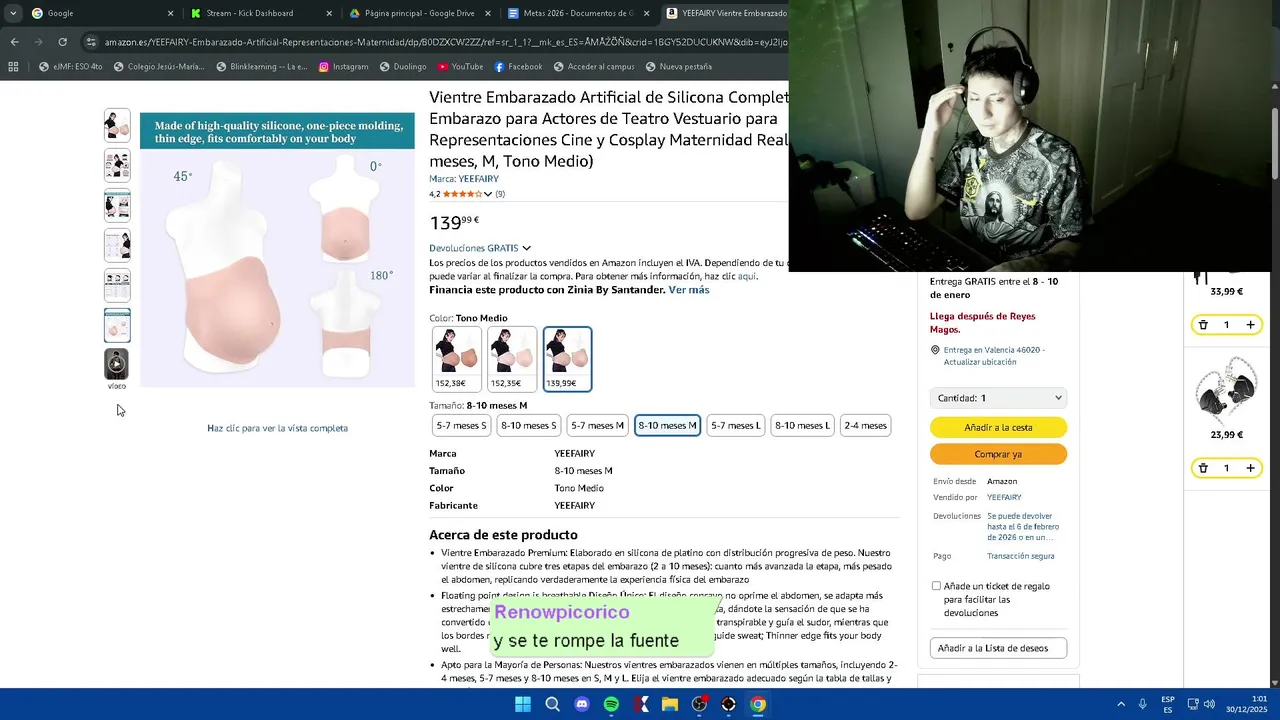Tick the Añade un ticket de regalo checkbox
This screenshot has height=720, width=1280.
pos(936,586)
